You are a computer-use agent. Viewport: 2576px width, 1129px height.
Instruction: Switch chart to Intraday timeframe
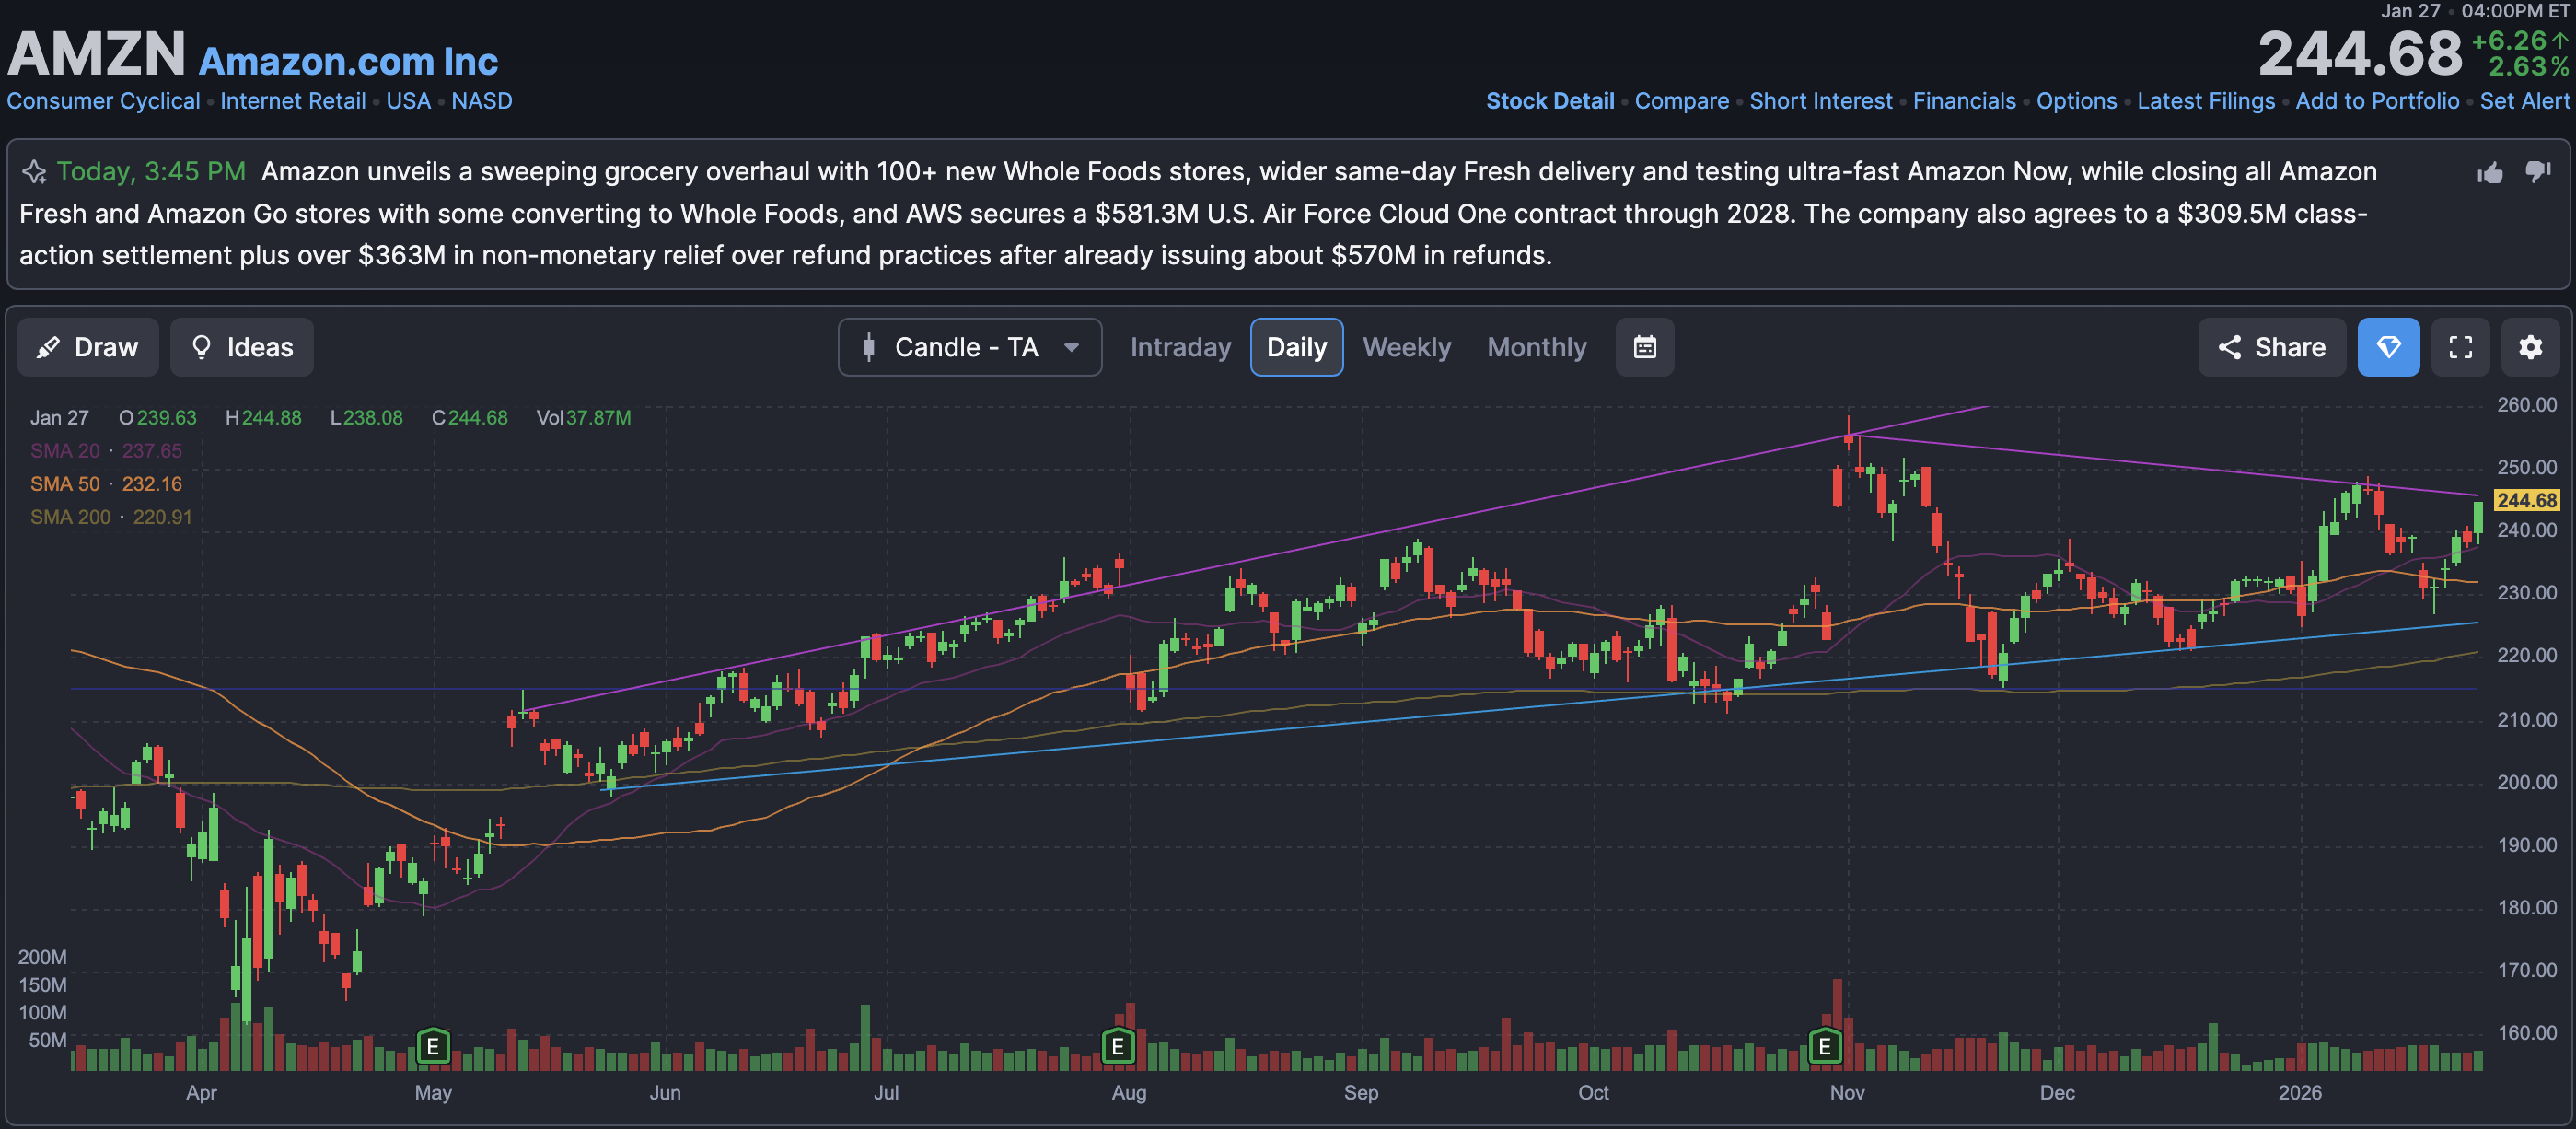click(x=1180, y=347)
